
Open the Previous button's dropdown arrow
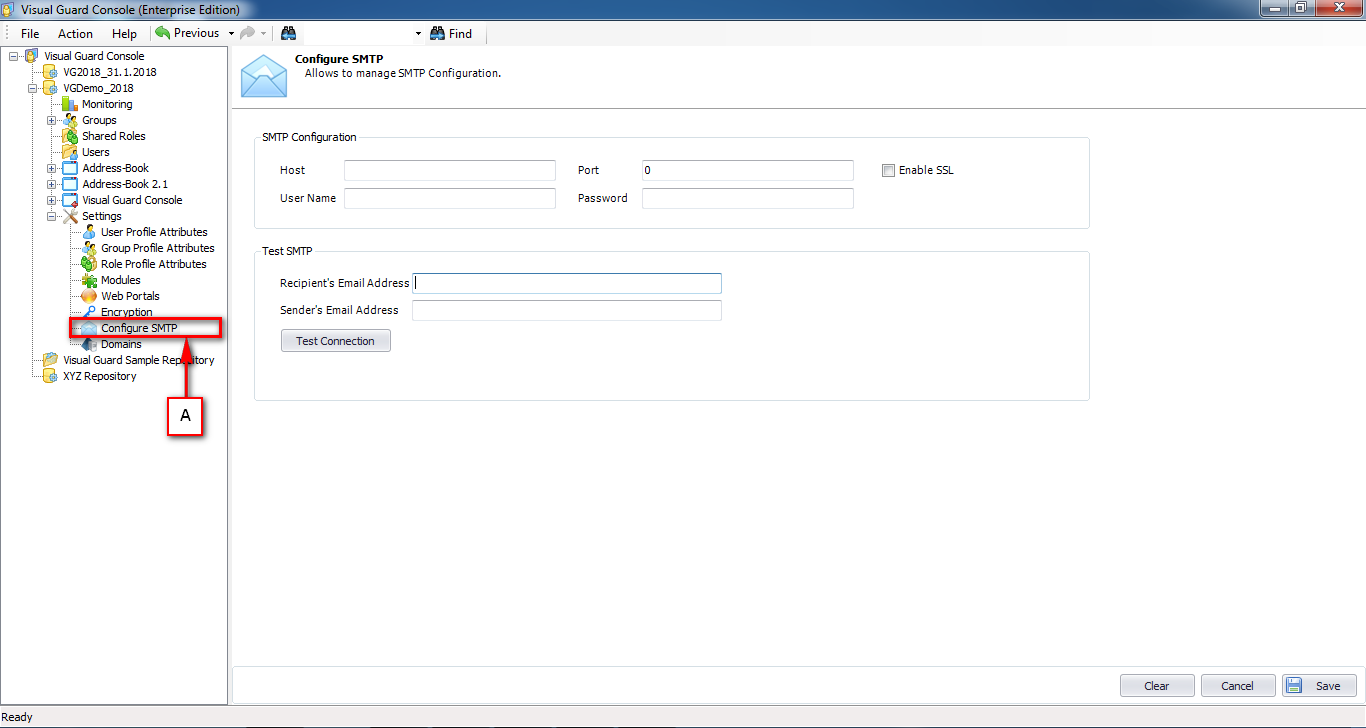pyautogui.click(x=229, y=33)
